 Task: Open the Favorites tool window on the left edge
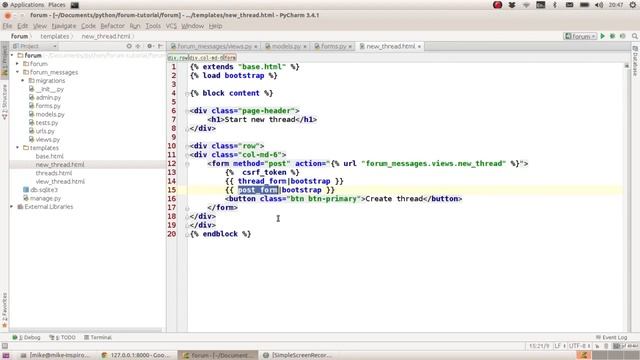[4, 310]
